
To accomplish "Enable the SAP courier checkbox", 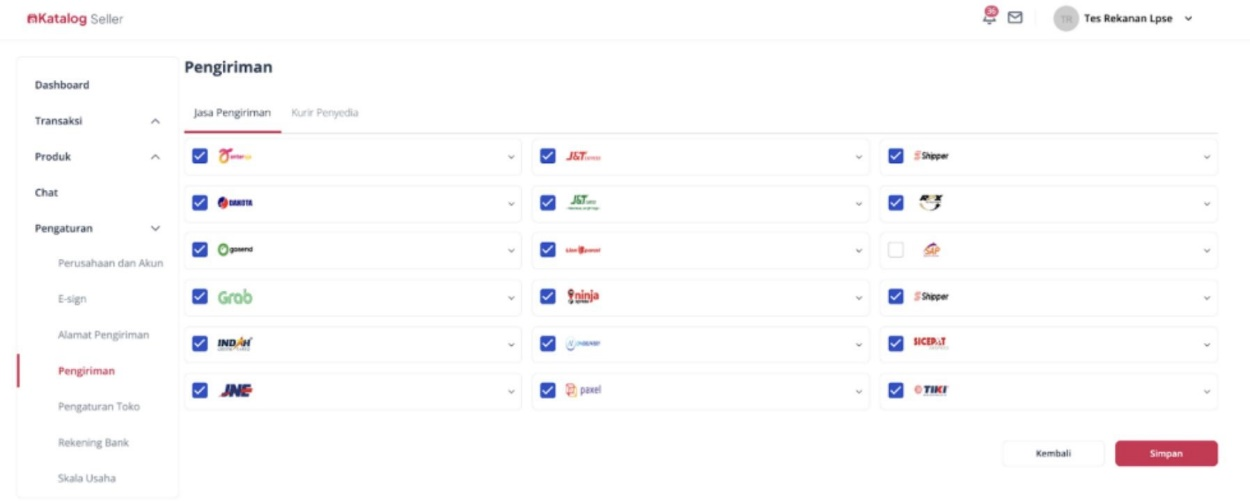I will (x=896, y=250).
